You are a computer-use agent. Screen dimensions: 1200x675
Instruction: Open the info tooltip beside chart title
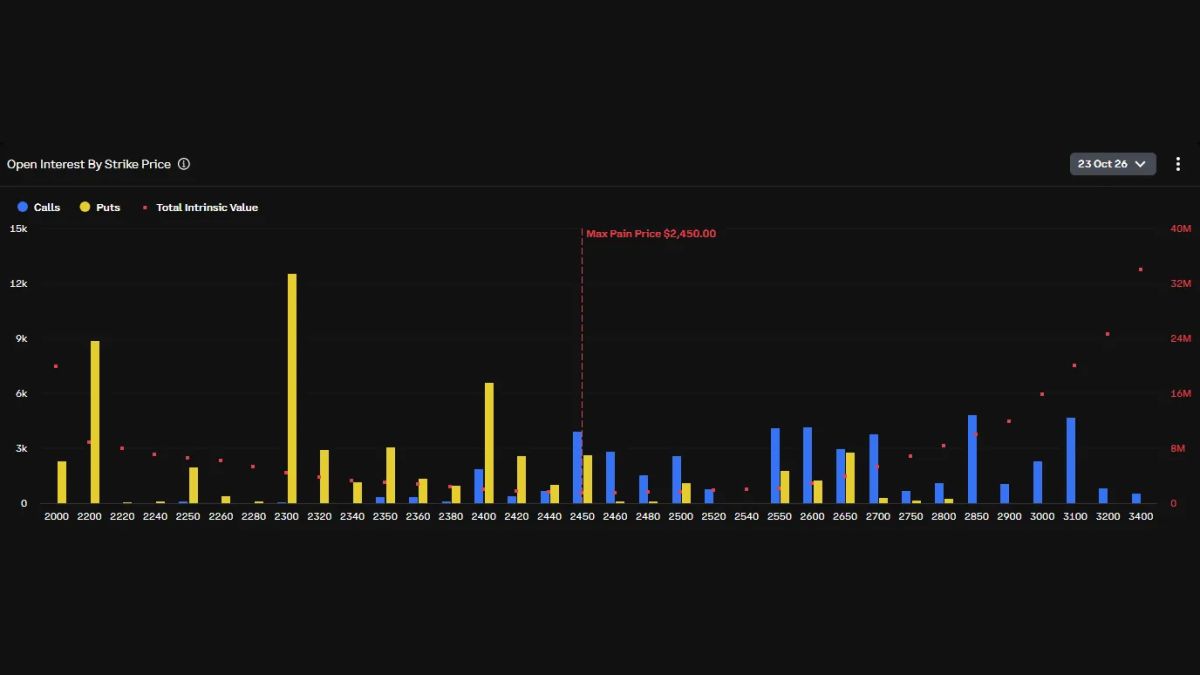pyautogui.click(x=184, y=164)
